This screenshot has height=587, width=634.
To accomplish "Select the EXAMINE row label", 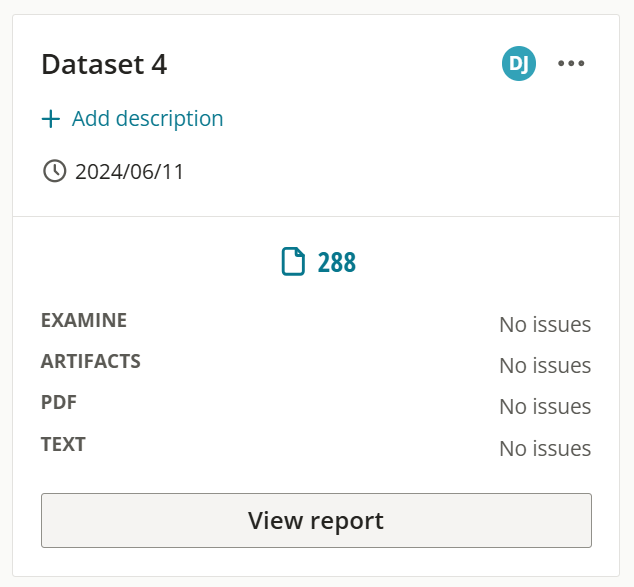I will [x=84, y=320].
